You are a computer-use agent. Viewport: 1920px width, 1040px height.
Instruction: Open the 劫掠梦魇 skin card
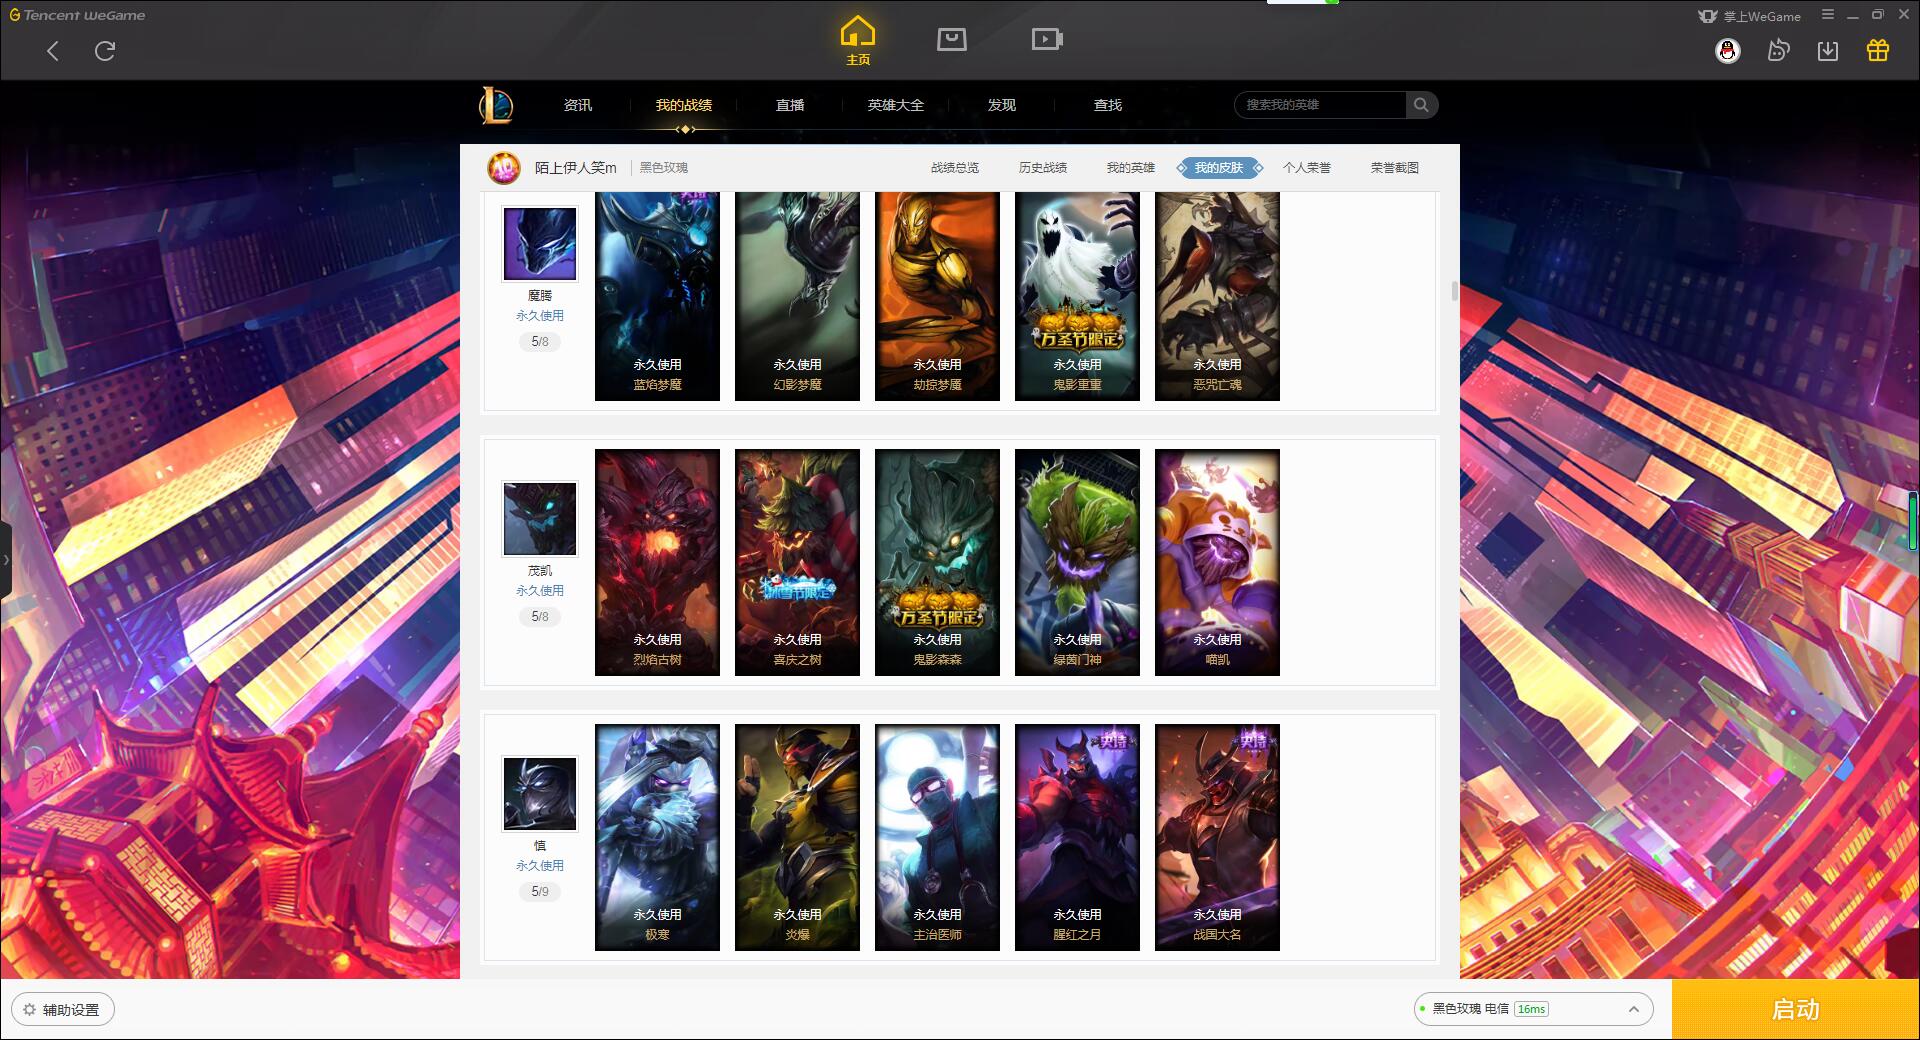click(x=937, y=296)
